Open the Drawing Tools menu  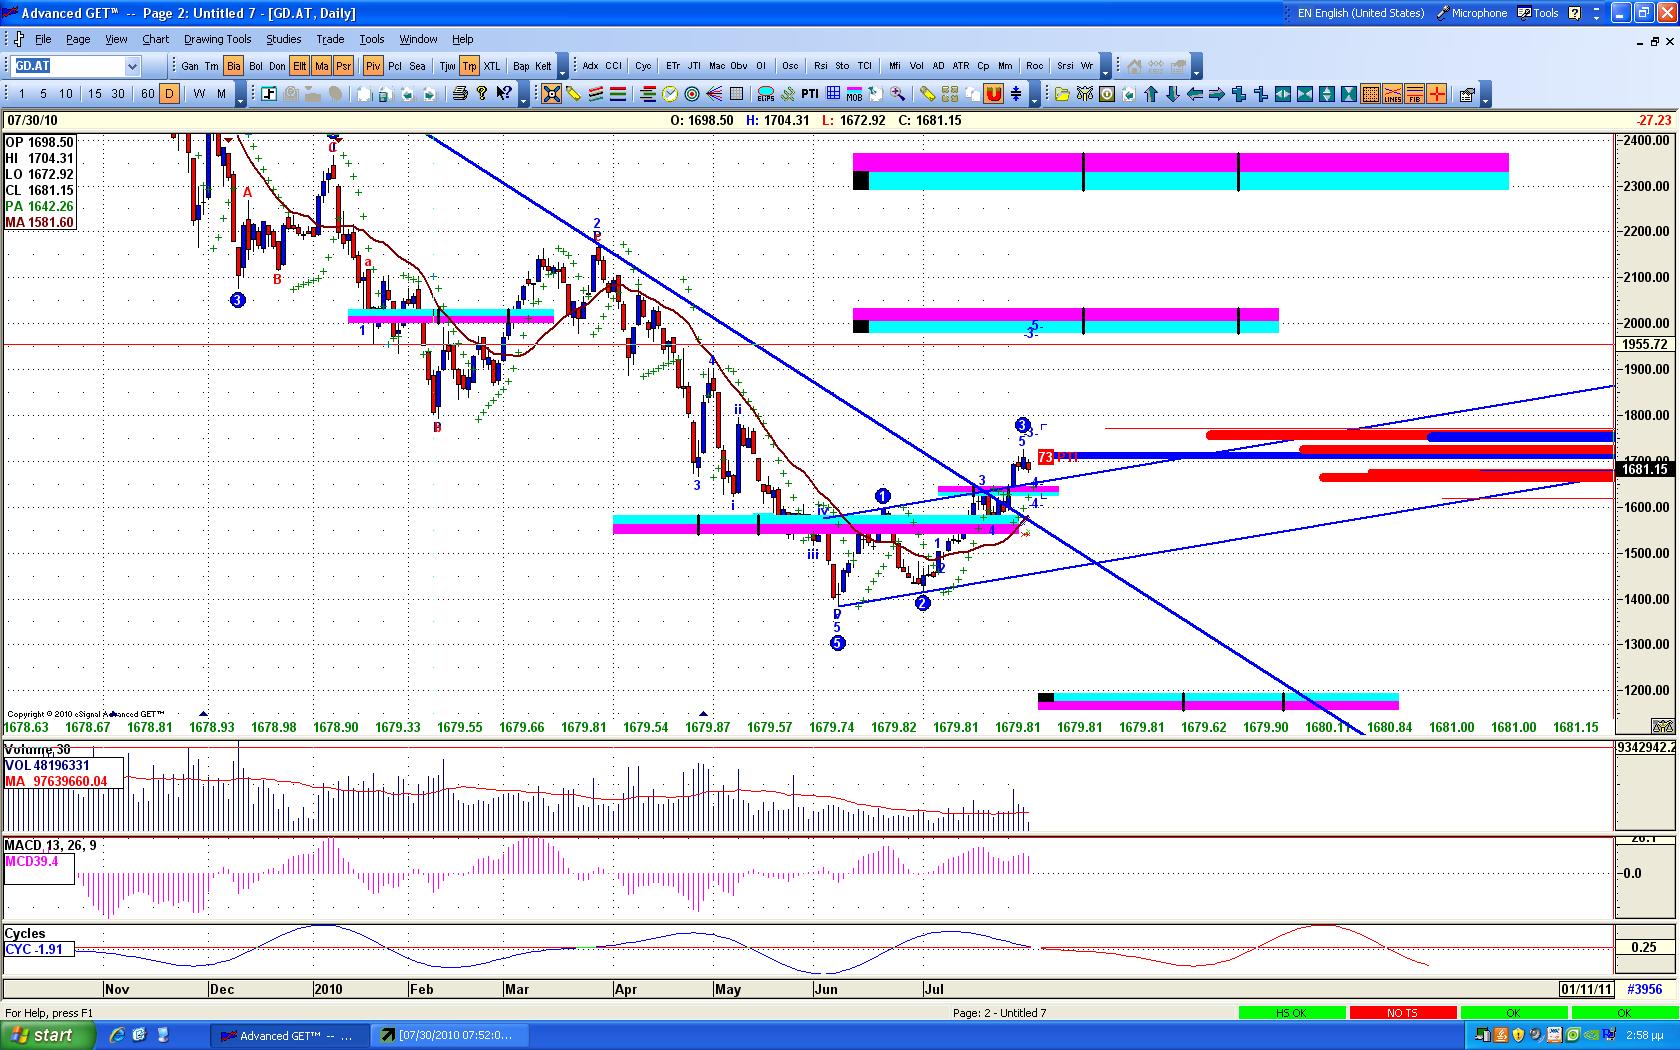[217, 39]
